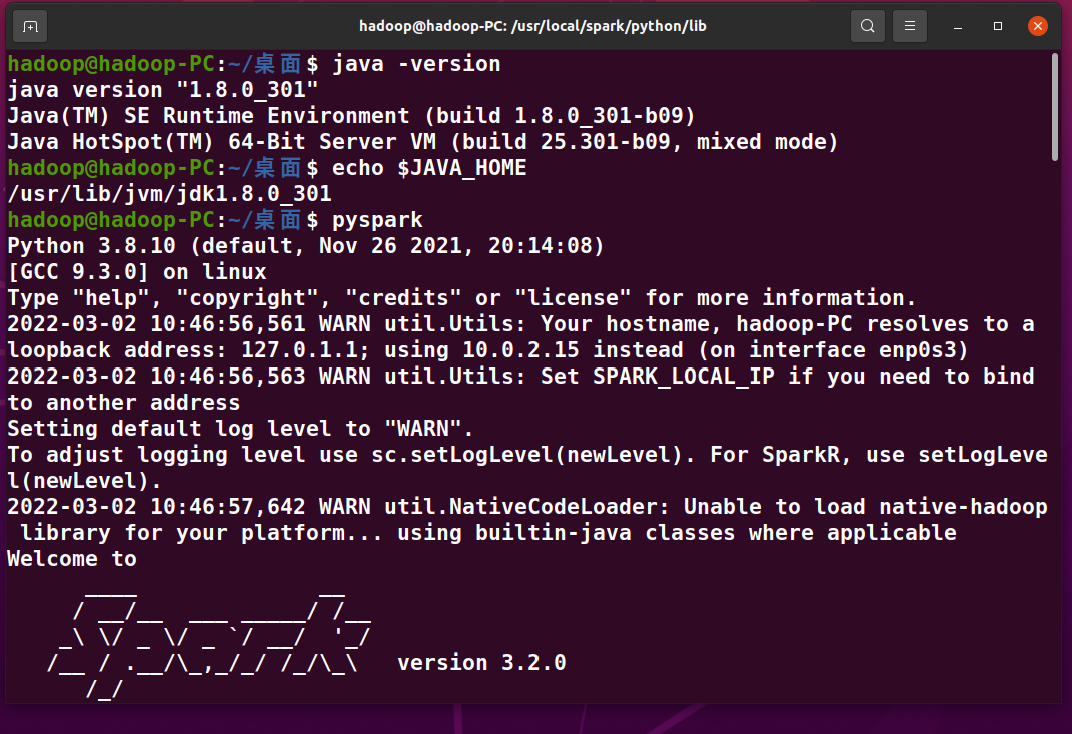Click the 'Java(TM) SE Runtime Environment' line
This screenshot has height=734, width=1072.
[351, 116]
